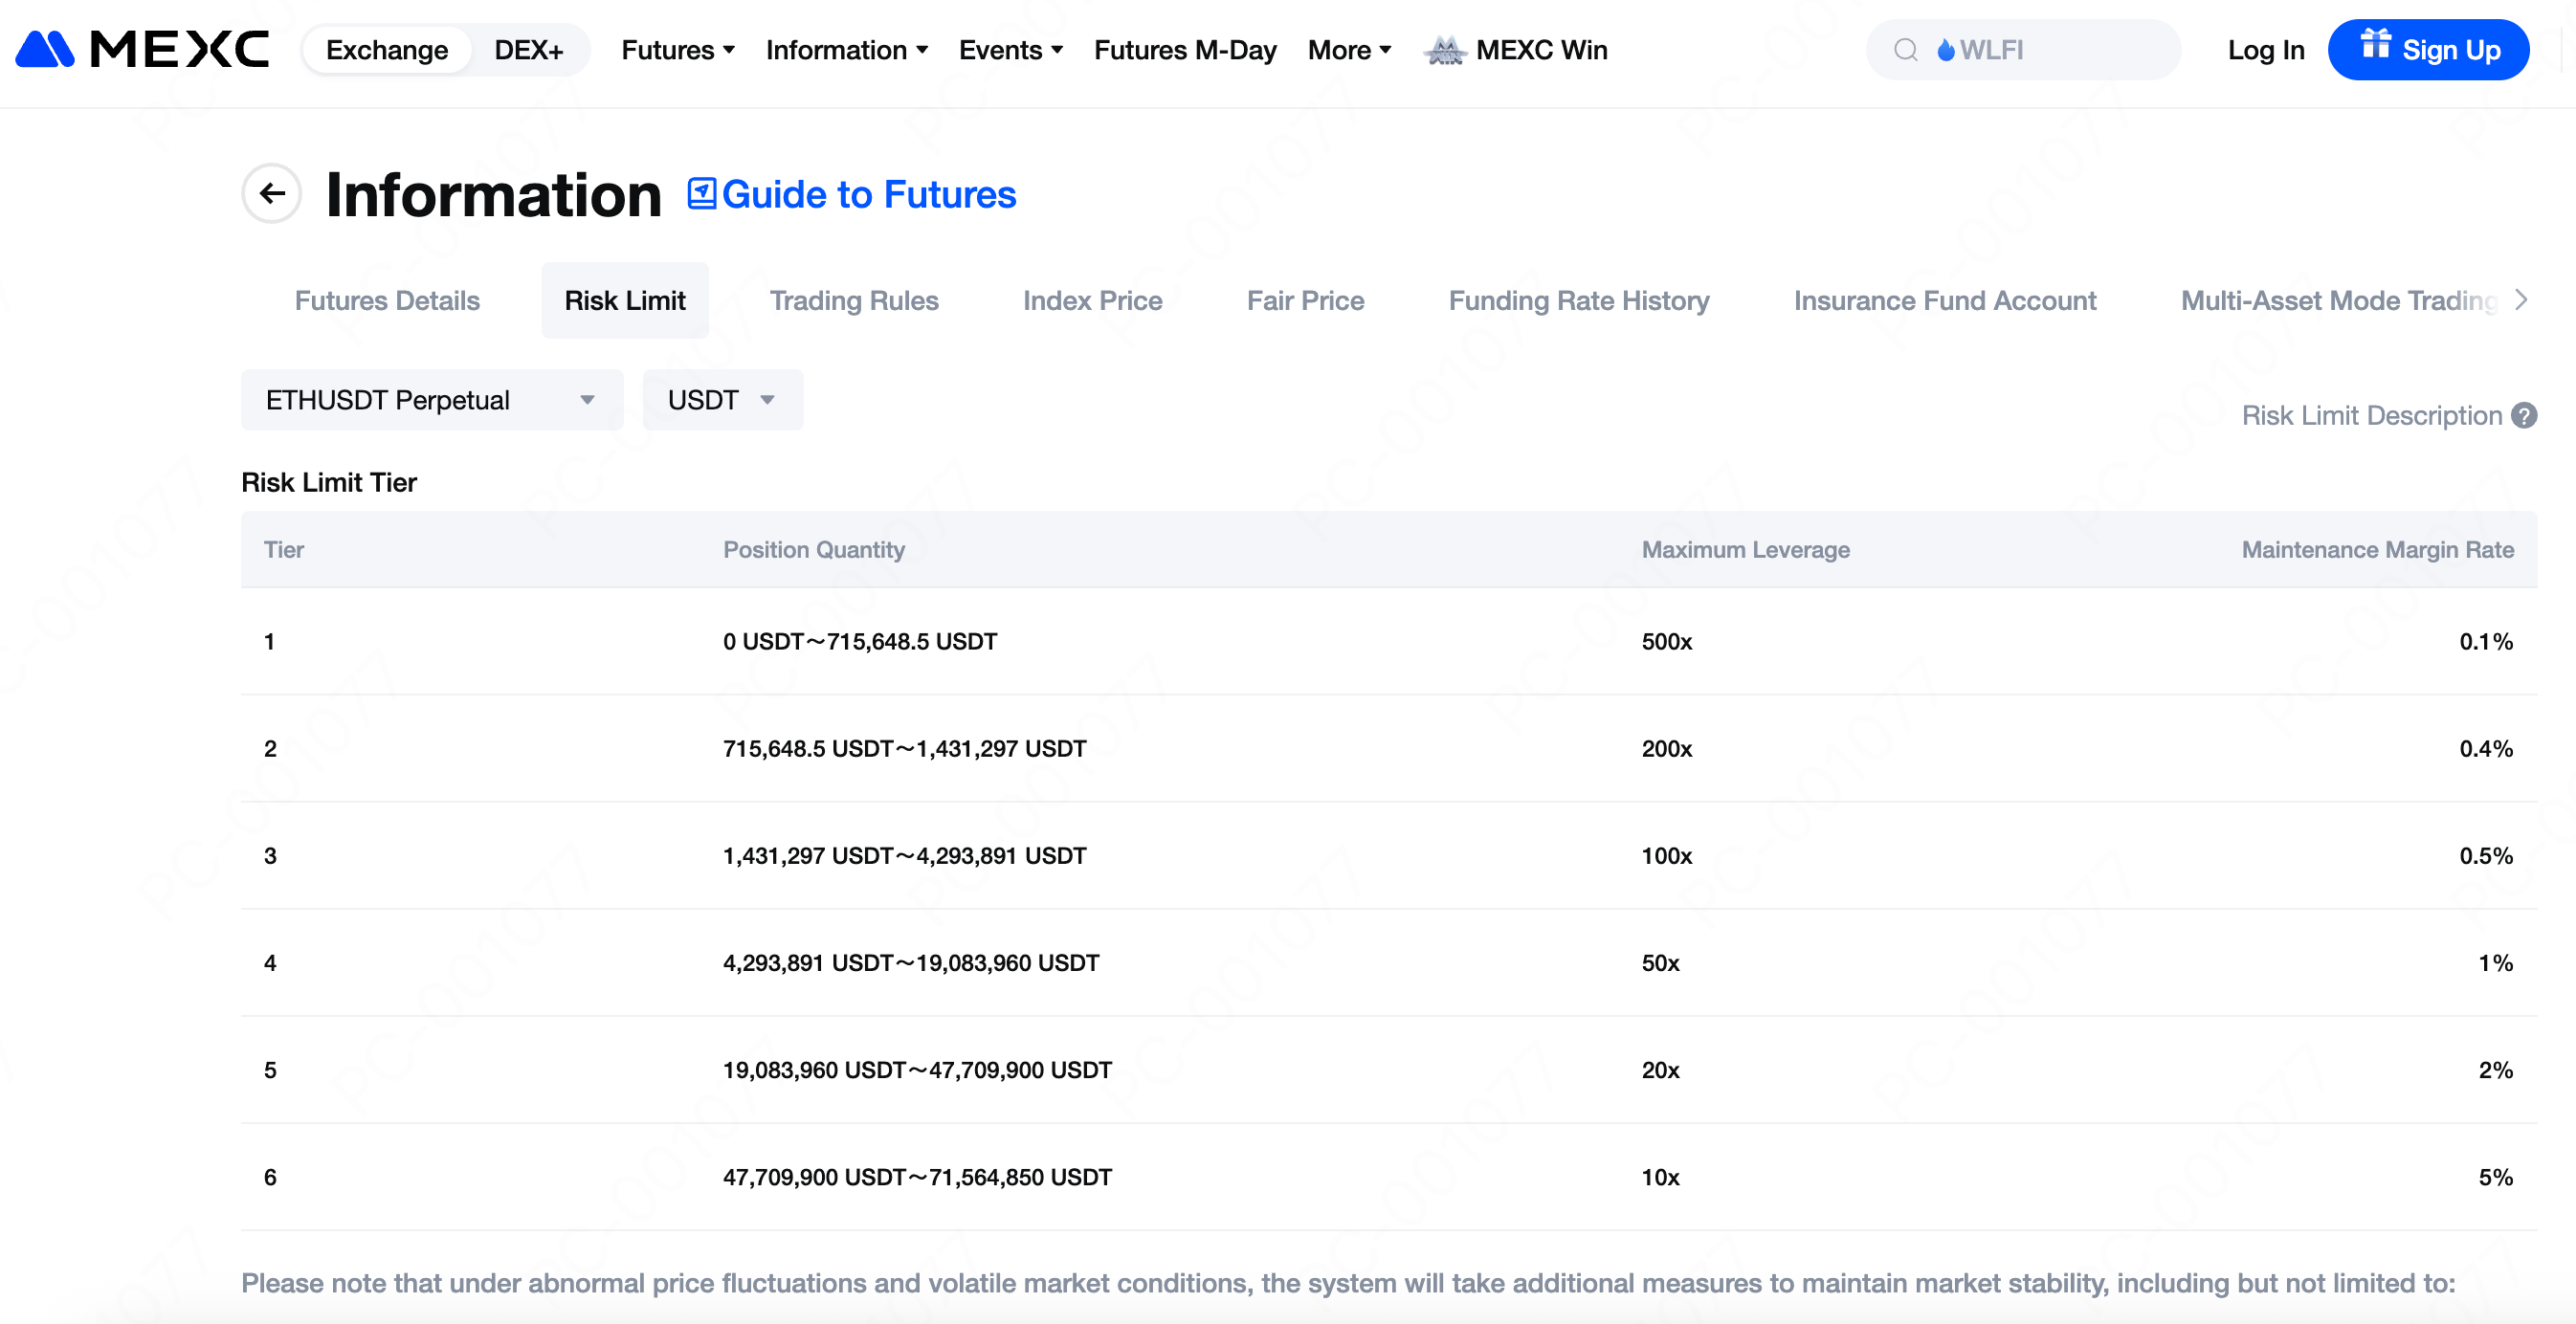The height and width of the screenshot is (1324, 2576).
Task: Click the Log In link
Action: pyautogui.click(x=2265, y=50)
